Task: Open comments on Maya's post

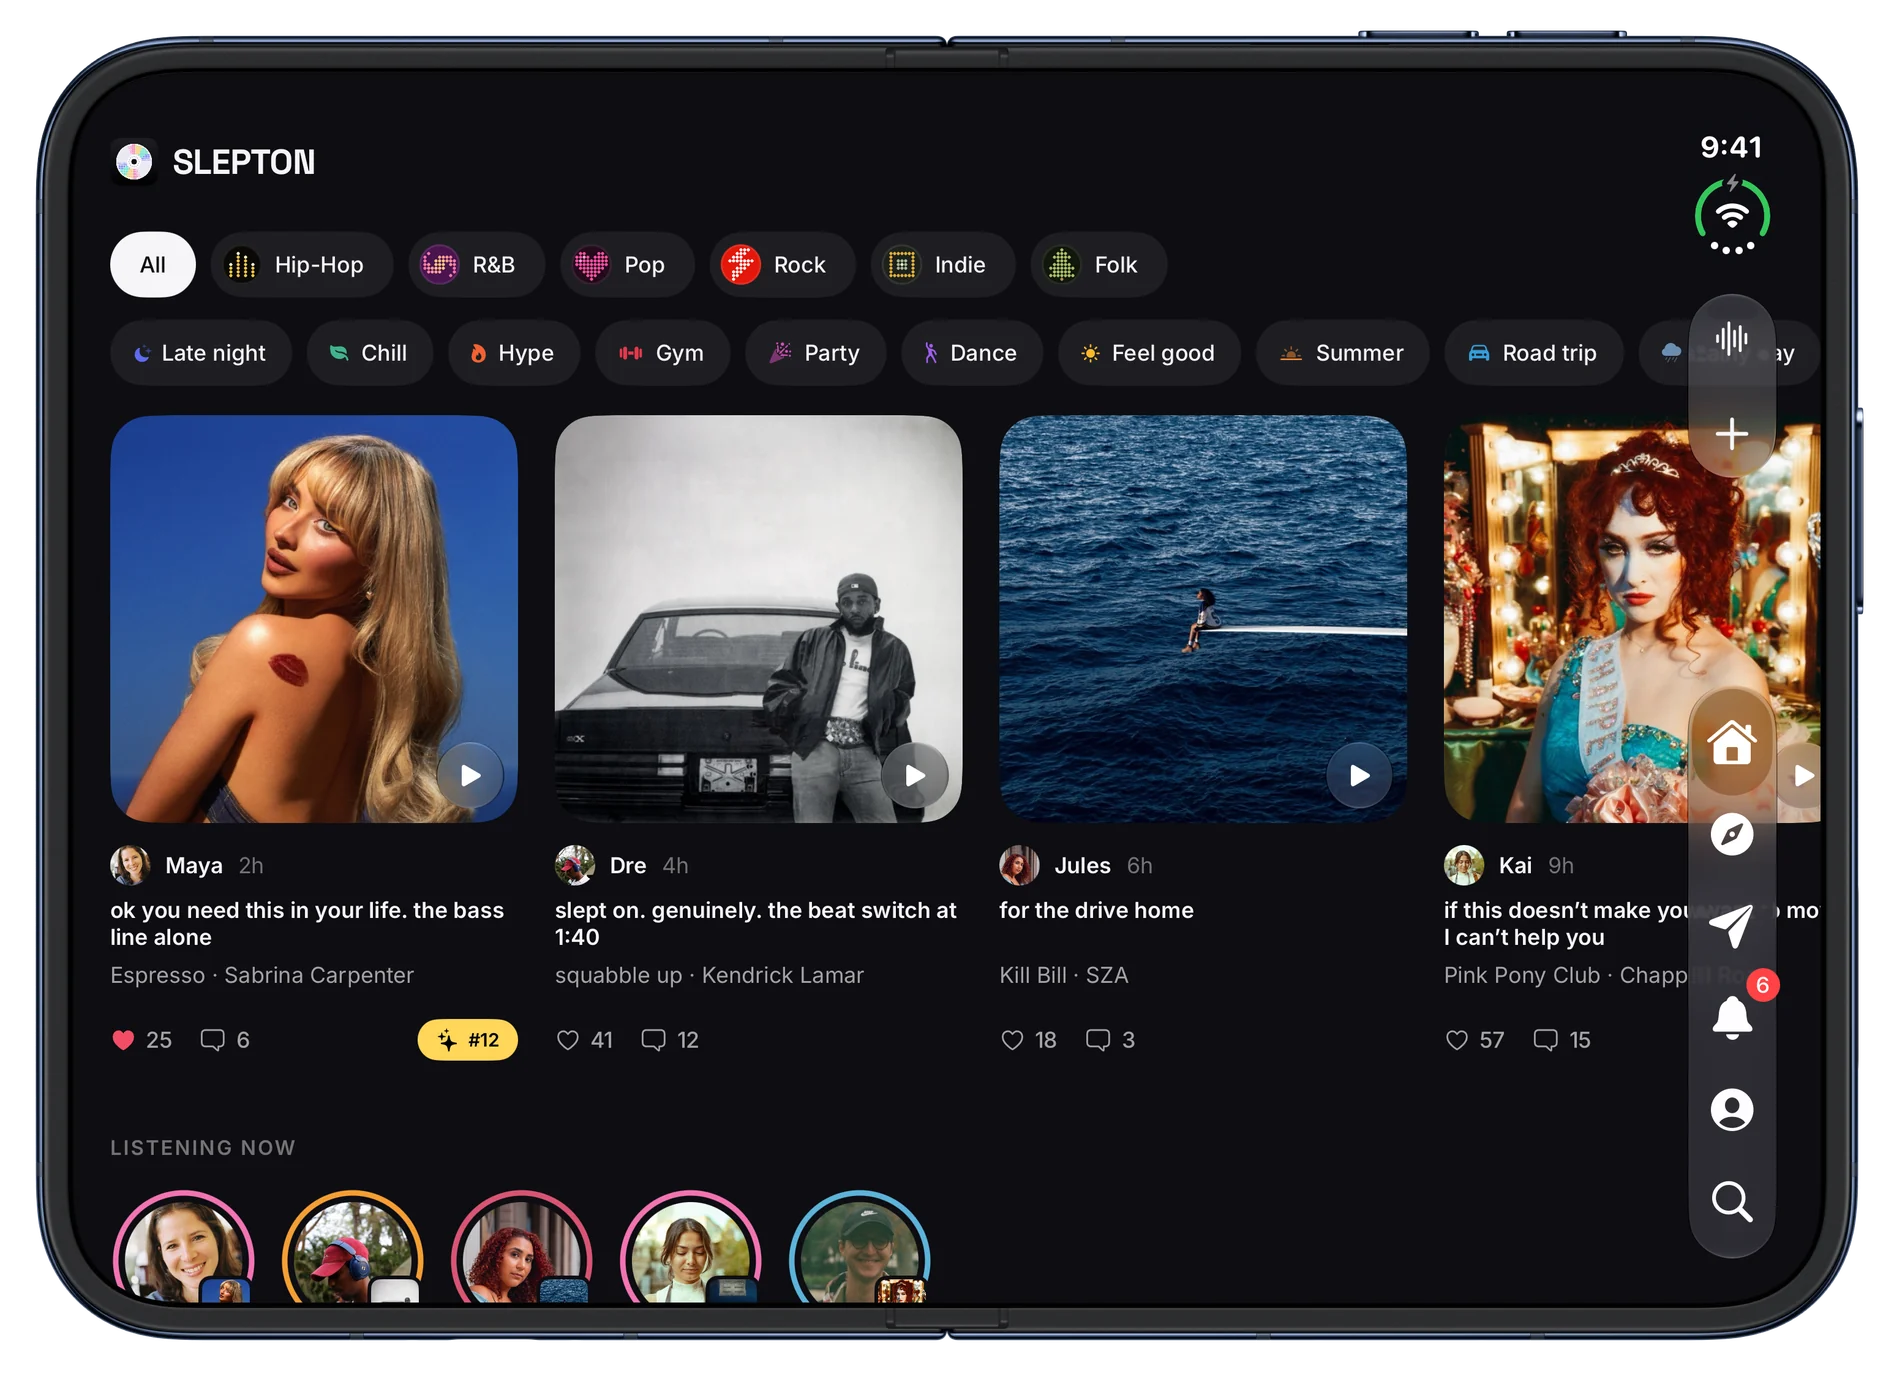Action: (225, 1040)
